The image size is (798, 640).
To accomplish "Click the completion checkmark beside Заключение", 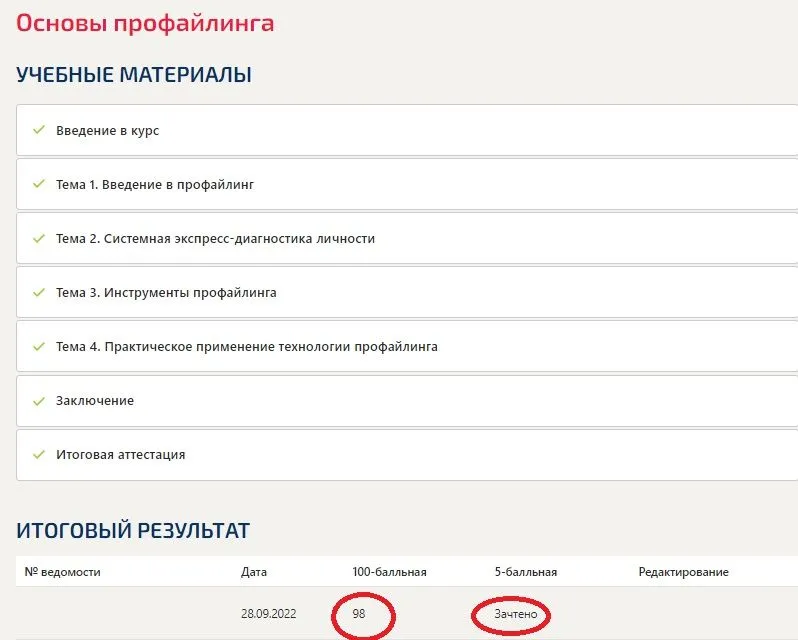I will 39,400.
